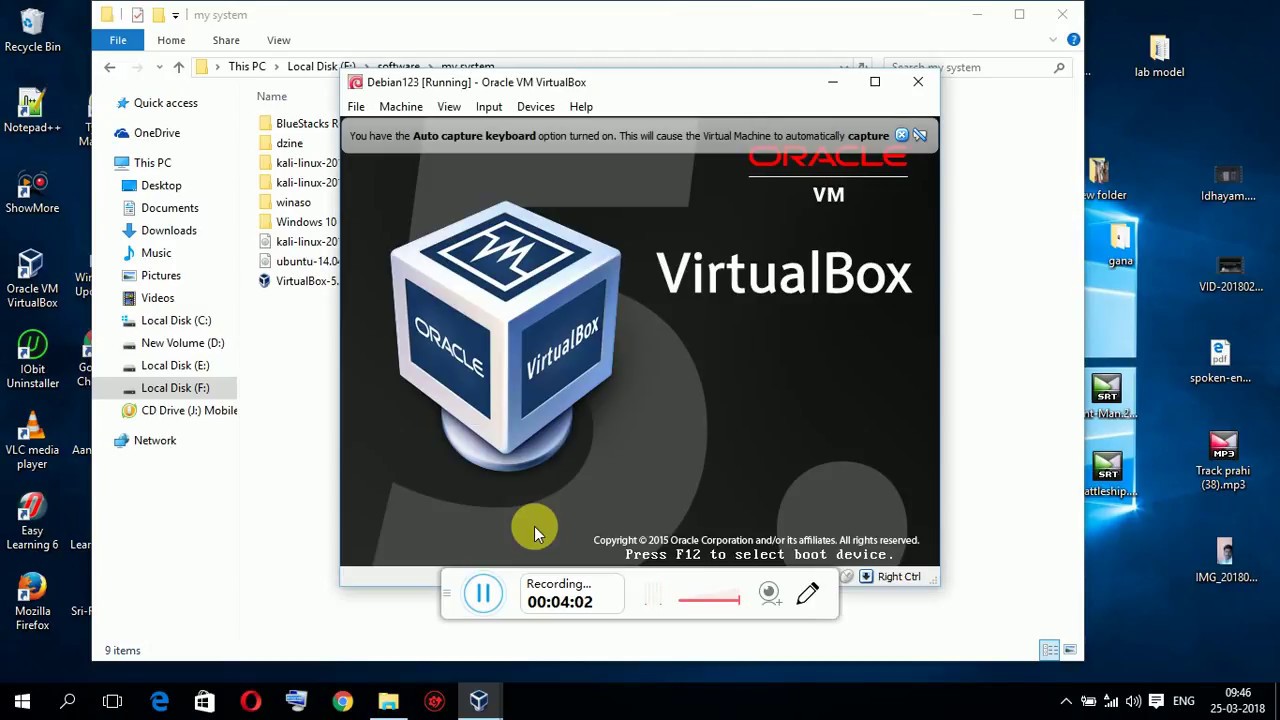Image resolution: width=1280 pixels, height=720 pixels.
Task: Open the View tab in Explorer ribbon
Action: click(279, 40)
